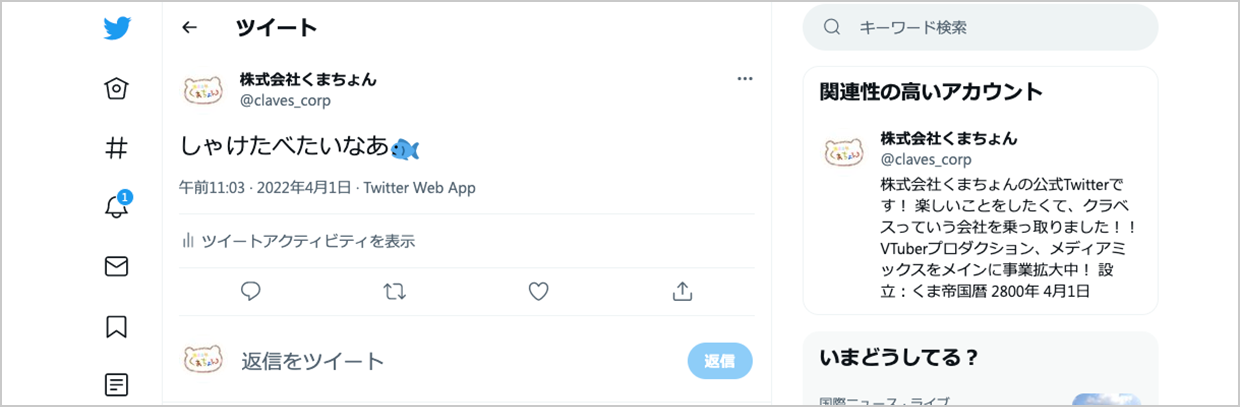Go back using the arrow icon

pos(190,29)
